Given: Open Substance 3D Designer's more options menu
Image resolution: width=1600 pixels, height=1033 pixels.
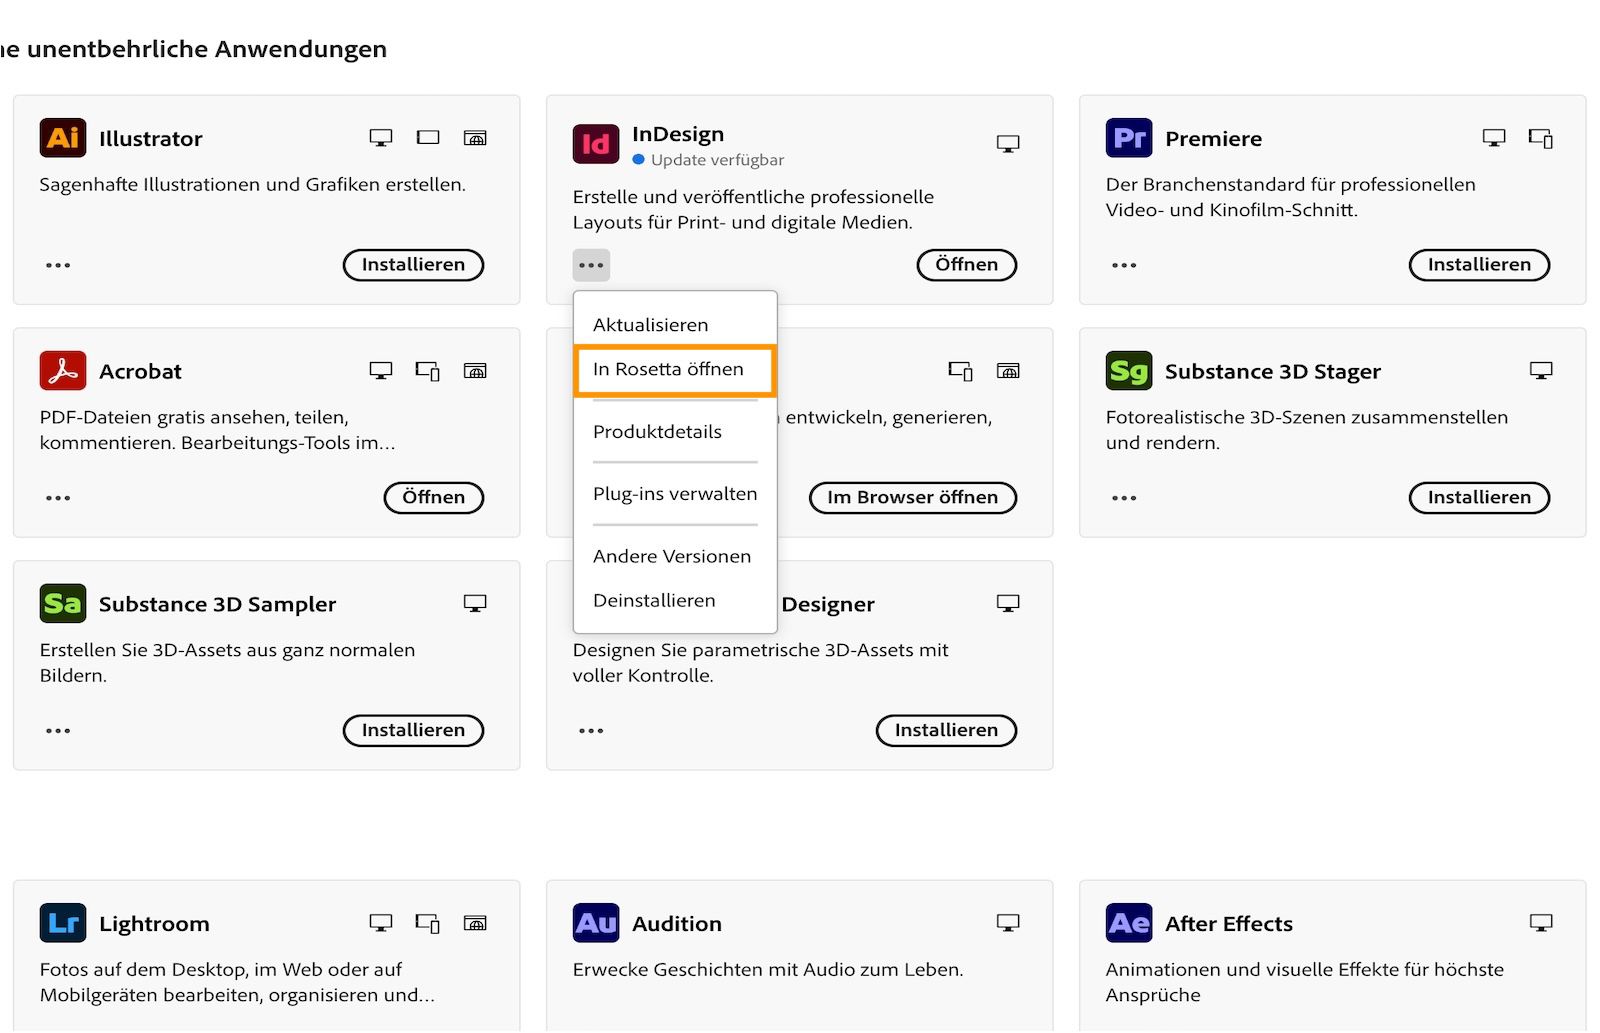Looking at the screenshot, I should click(591, 731).
